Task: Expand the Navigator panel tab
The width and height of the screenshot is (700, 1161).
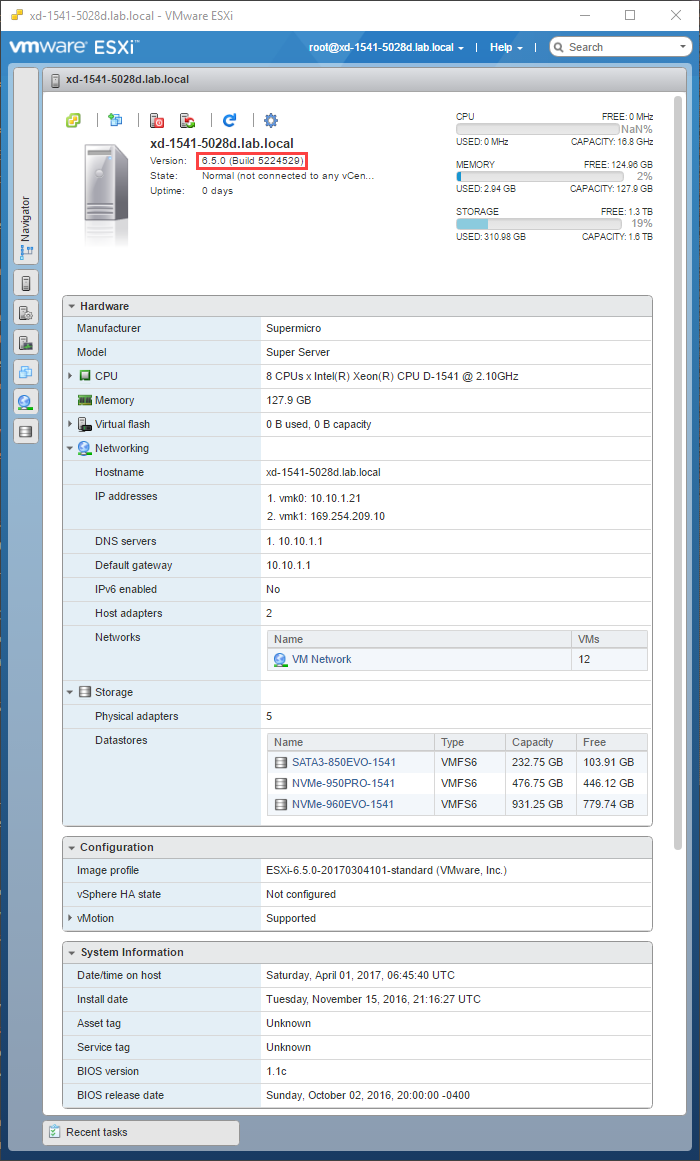Action: 26,167
